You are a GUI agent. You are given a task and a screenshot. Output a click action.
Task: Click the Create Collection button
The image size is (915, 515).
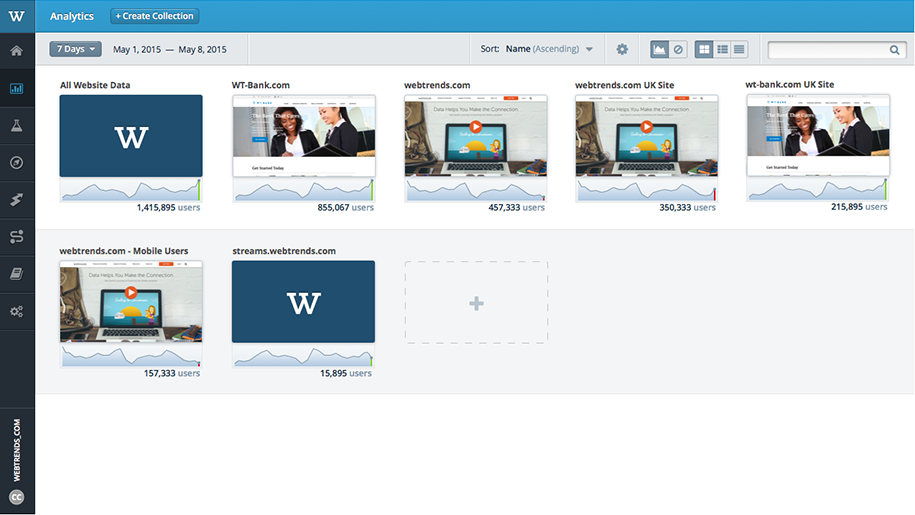pyautogui.click(x=155, y=16)
